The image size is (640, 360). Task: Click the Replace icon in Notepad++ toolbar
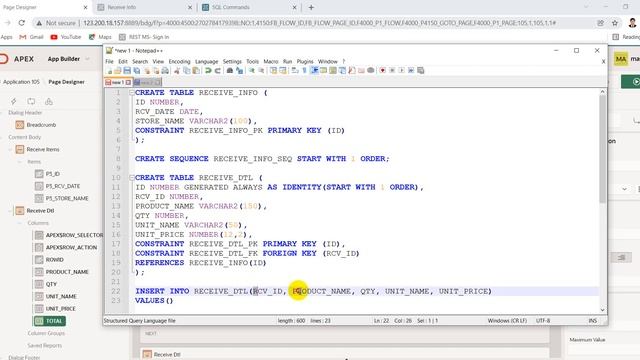coord(240,71)
